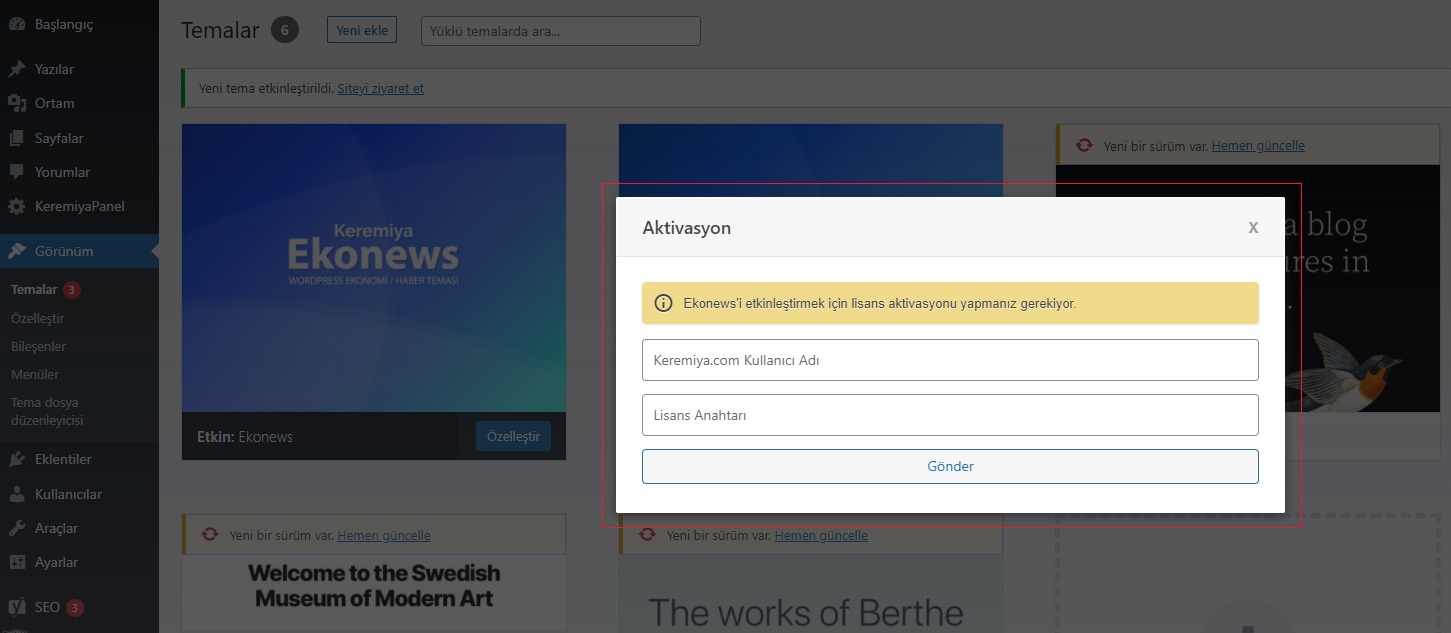
Task: Follow the Siteyi ziyaret et link
Action: [381, 88]
